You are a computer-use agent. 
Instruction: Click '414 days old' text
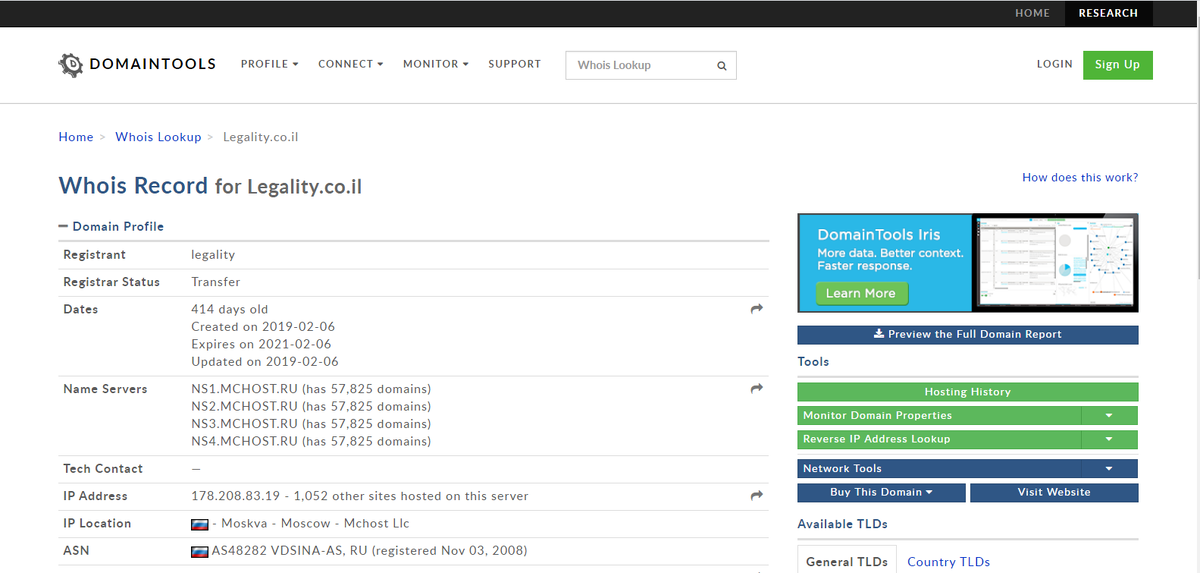pyautogui.click(x=230, y=310)
